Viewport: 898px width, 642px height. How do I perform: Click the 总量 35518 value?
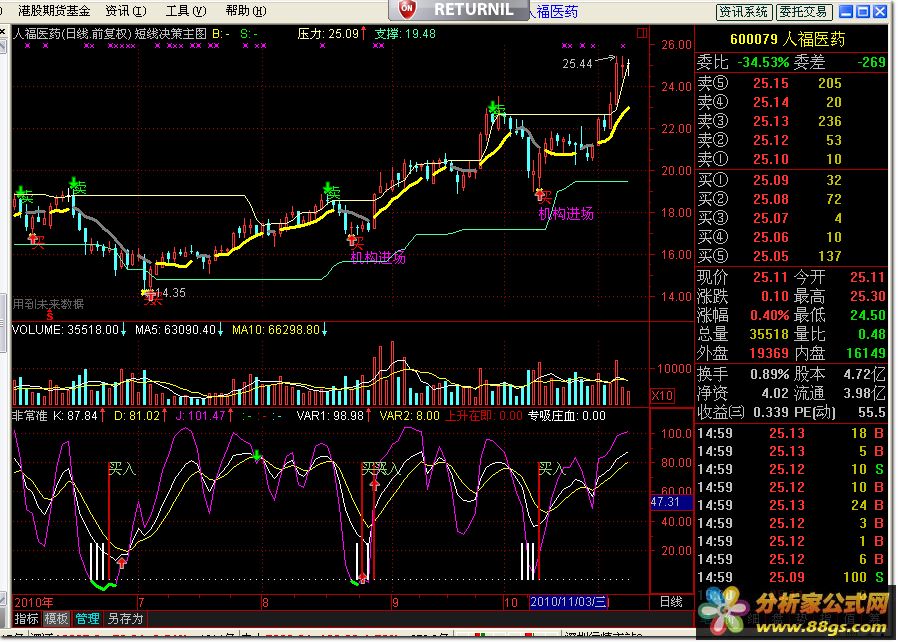point(770,334)
